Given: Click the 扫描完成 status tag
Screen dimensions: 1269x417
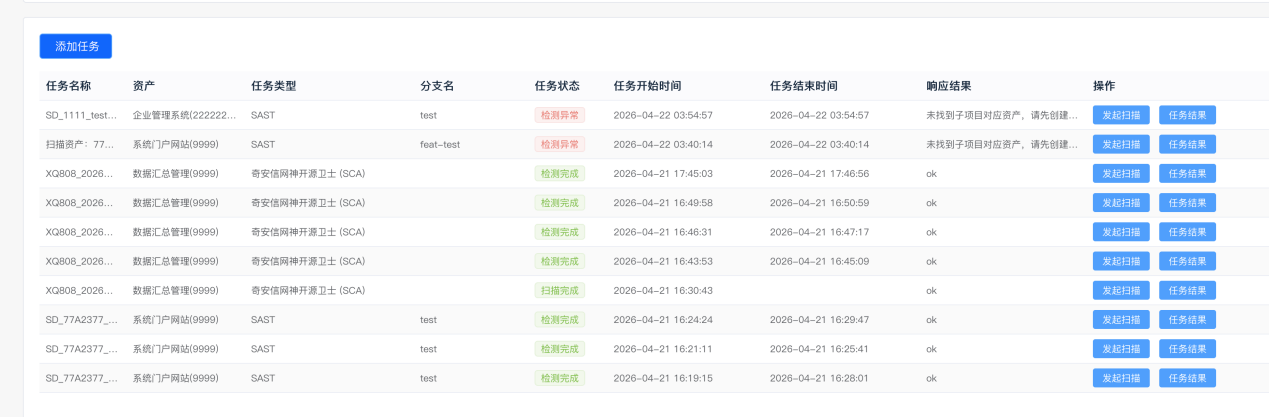Looking at the screenshot, I should tap(560, 290).
